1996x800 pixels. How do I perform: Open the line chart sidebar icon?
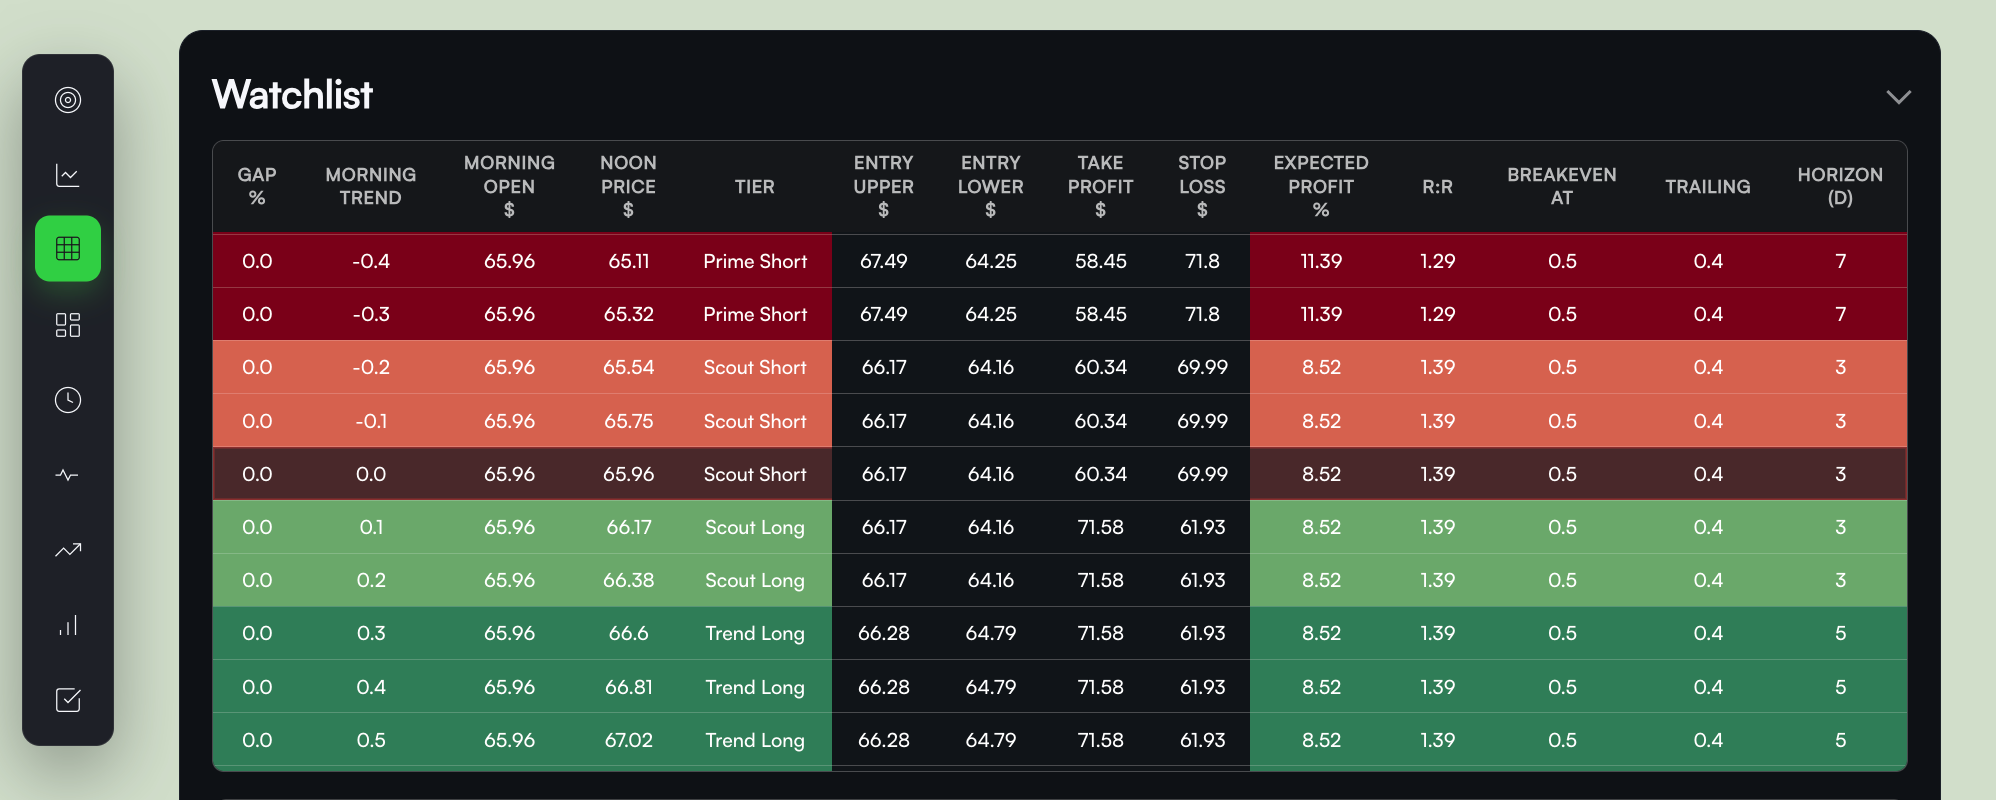pyautogui.click(x=68, y=175)
